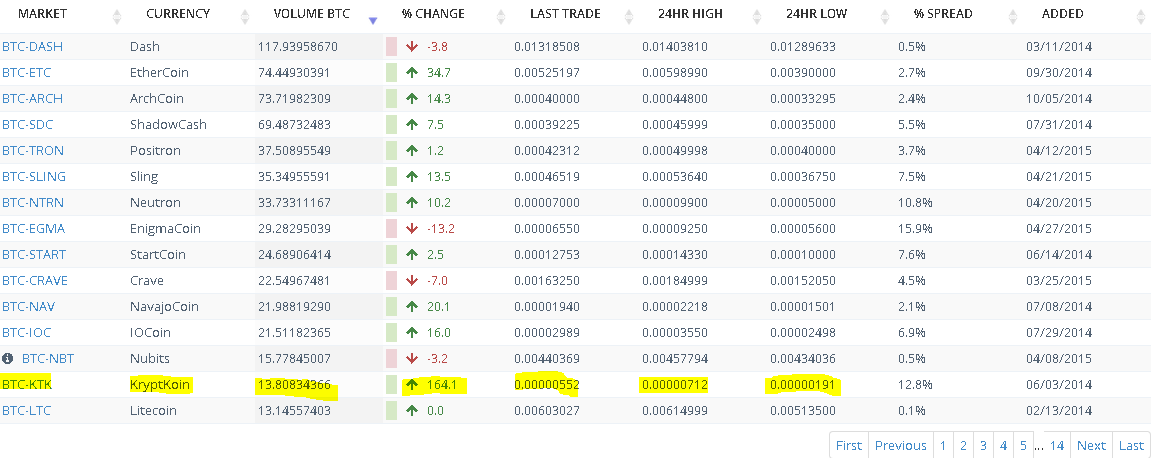The width and height of the screenshot is (1158, 458).
Task: Click the red down arrow for Dash -3.8
Action: click(411, 47)
